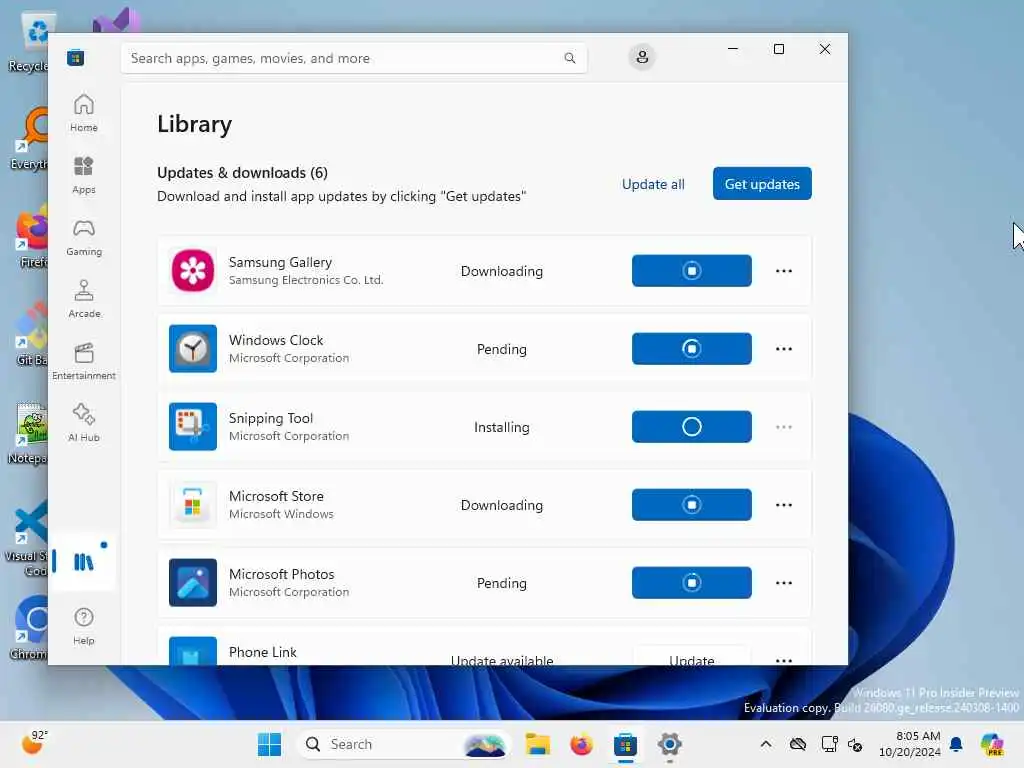Click the Update all link
This screenshot has height=768, width=1024.
653,184
